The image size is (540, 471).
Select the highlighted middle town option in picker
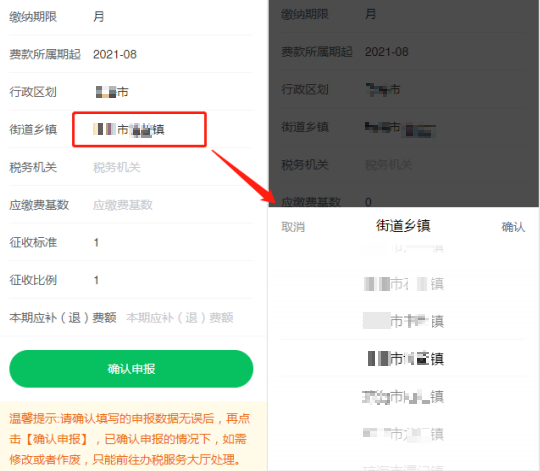(x=403, y=358)
